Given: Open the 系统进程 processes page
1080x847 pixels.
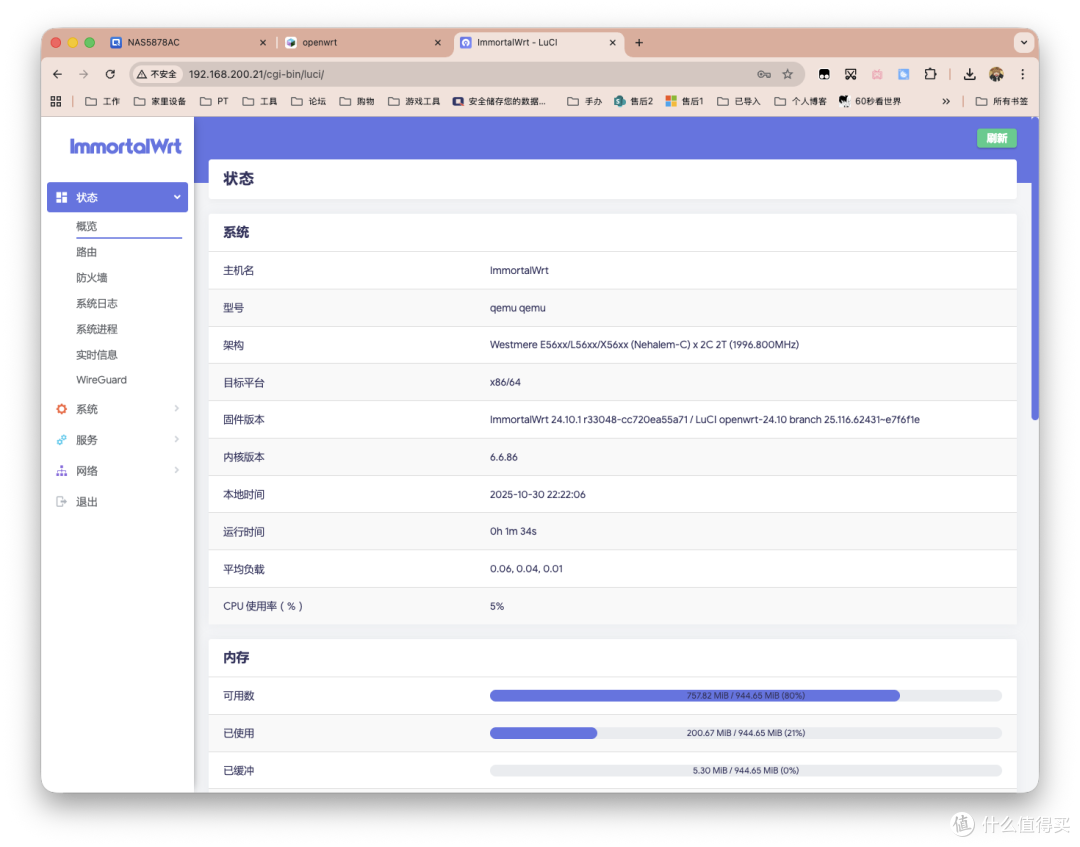Looking at the screenshot, I should coord(97,328).
